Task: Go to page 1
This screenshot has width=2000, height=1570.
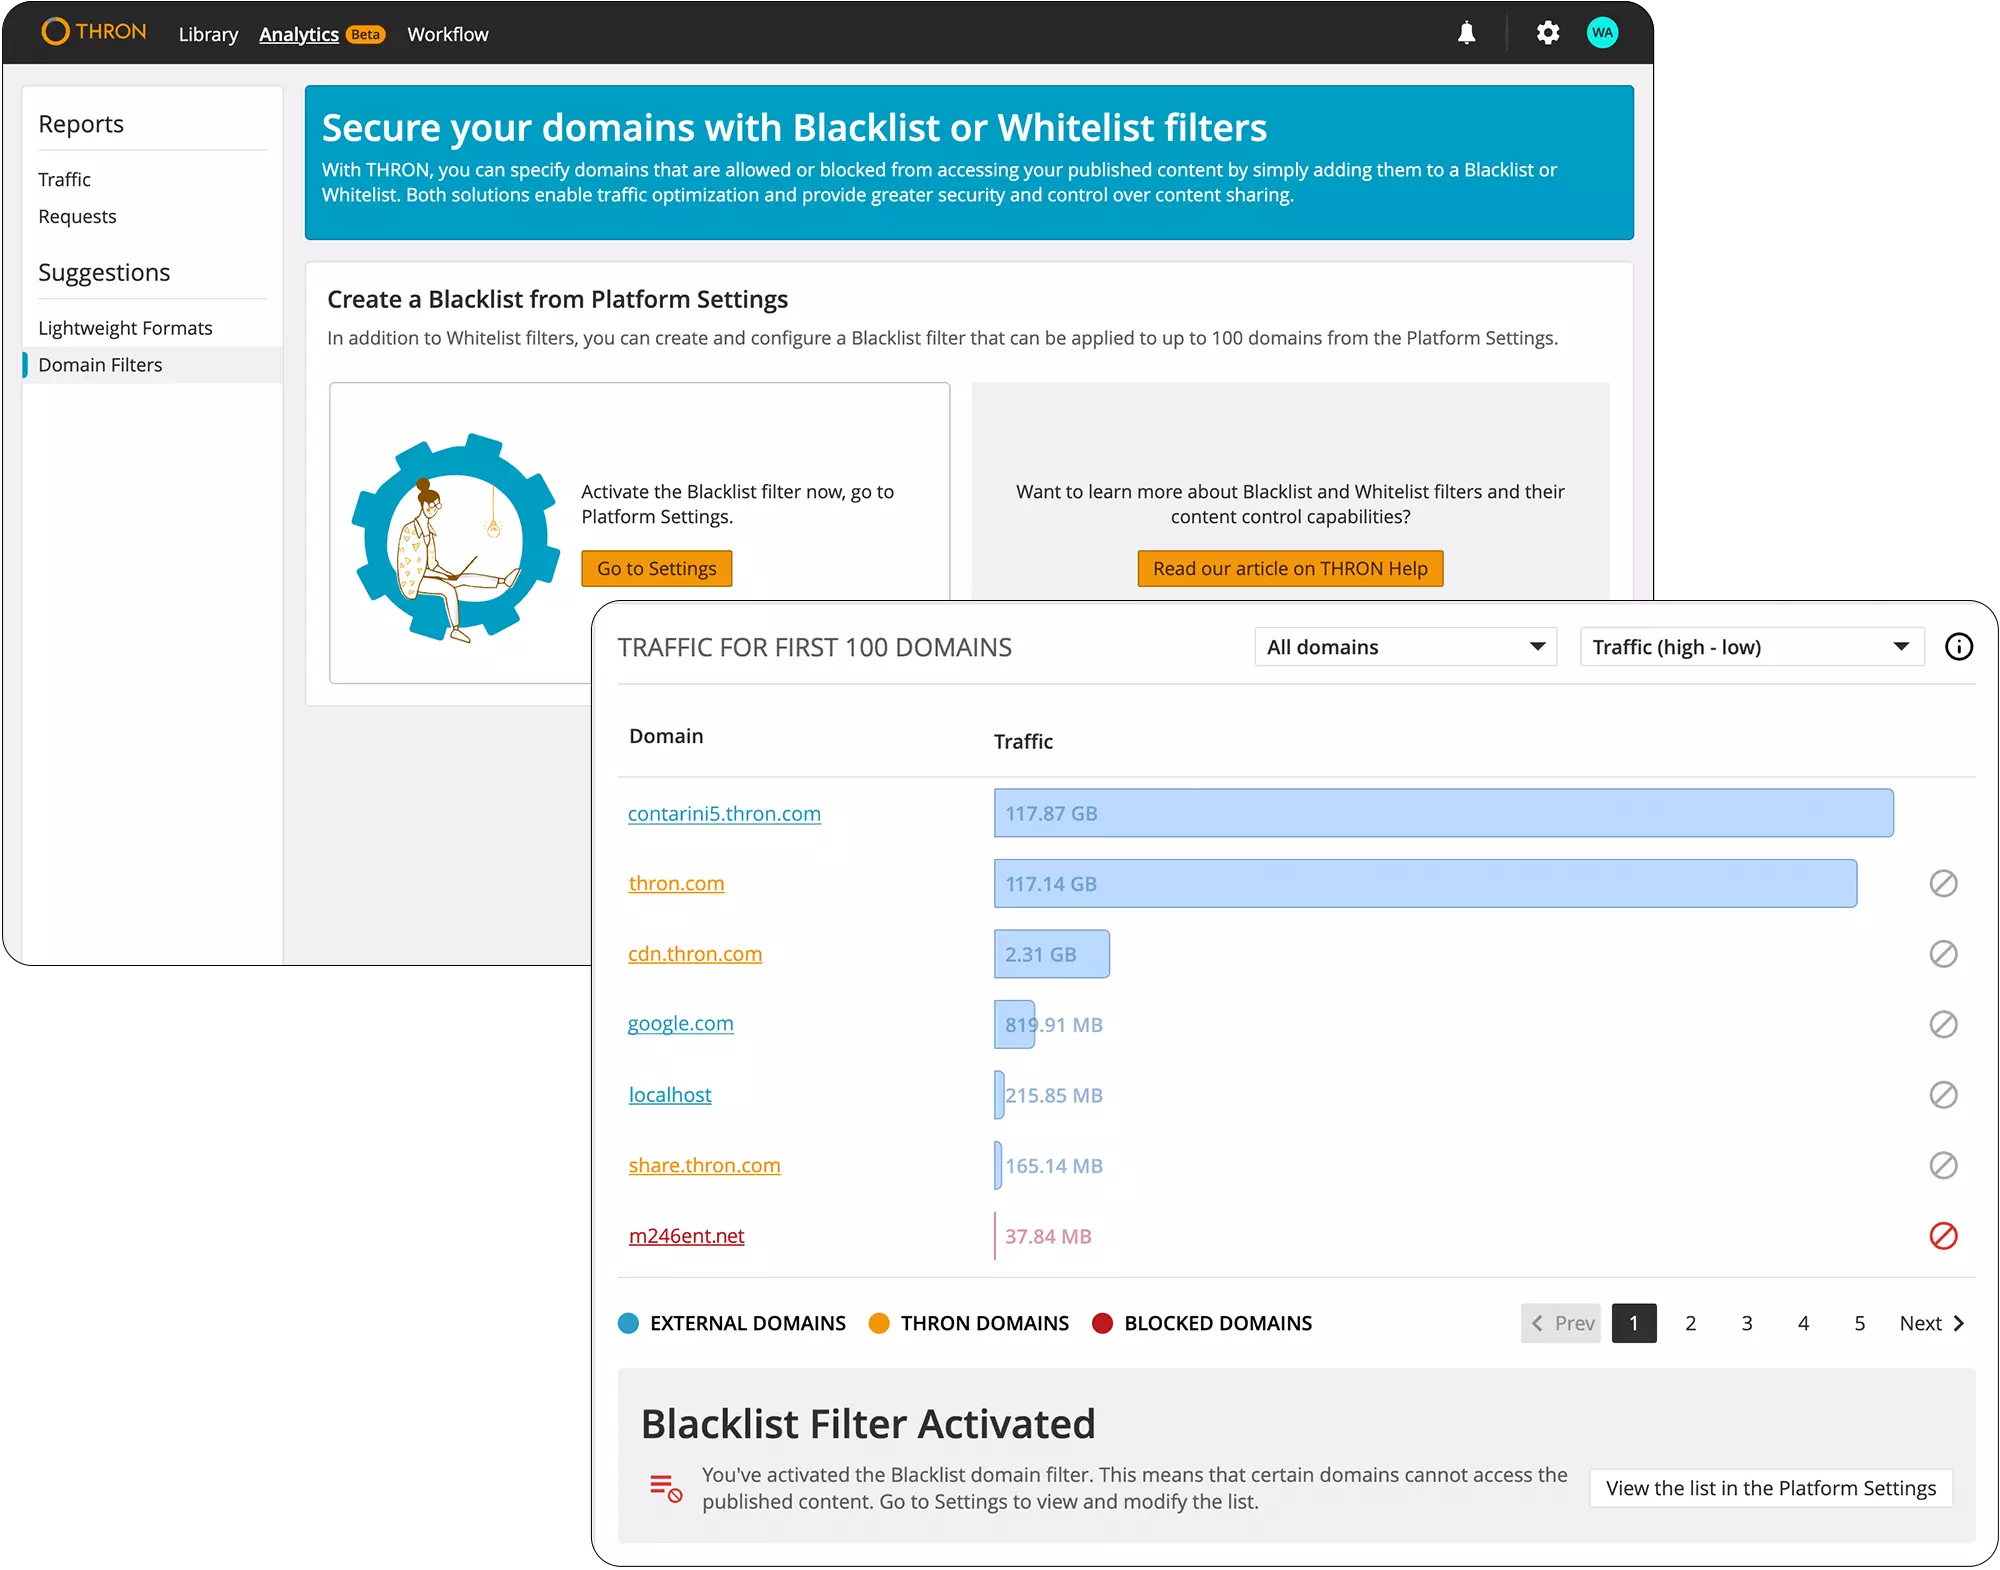Action: tap(1634, 1323)
